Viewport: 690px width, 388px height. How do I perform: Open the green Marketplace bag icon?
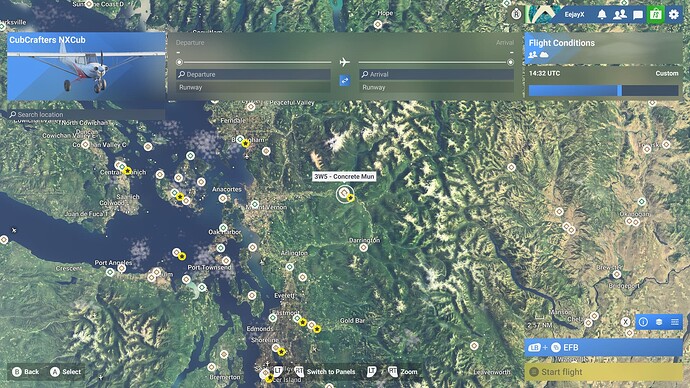click(655, 15)
